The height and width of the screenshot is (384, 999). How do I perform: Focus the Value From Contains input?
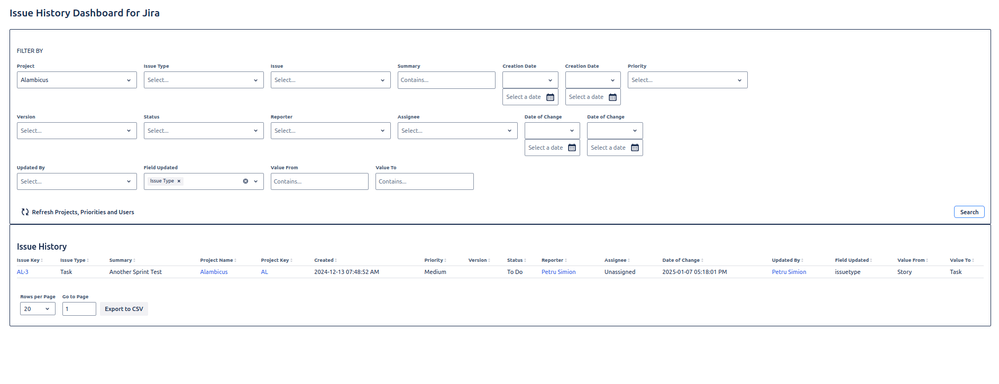[320, 181]
